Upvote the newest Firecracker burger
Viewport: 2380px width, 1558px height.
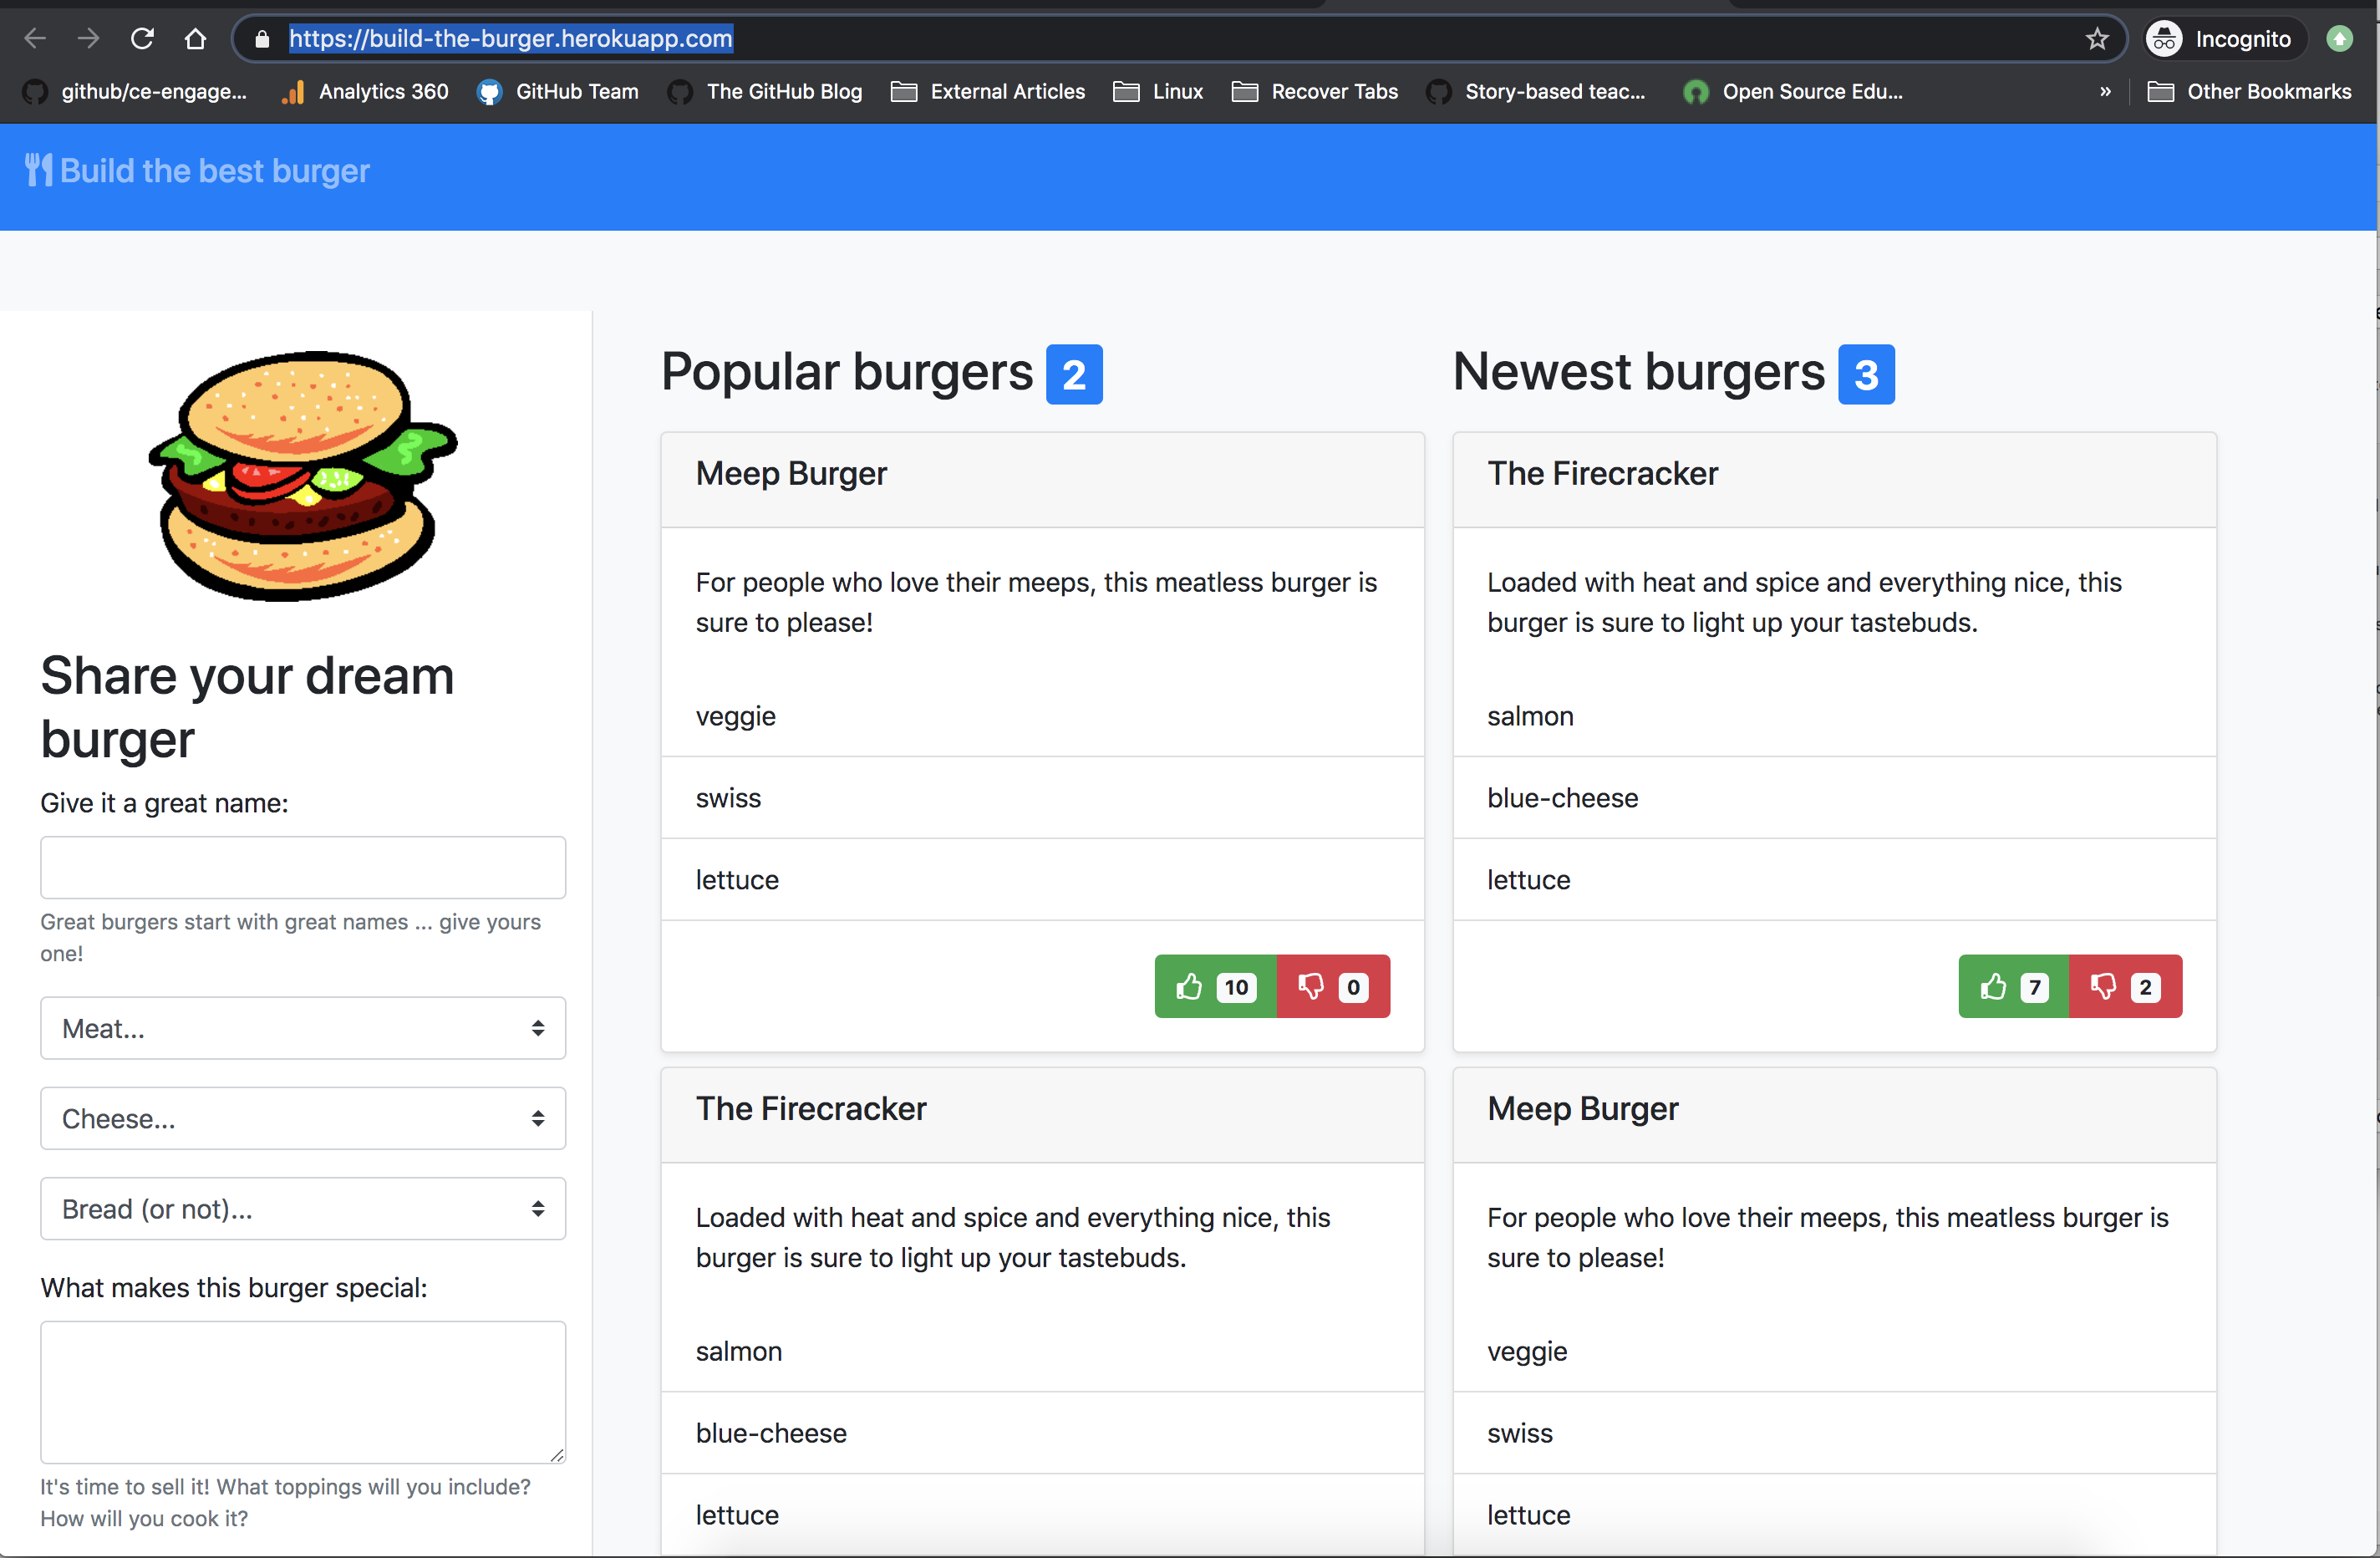2013,987
